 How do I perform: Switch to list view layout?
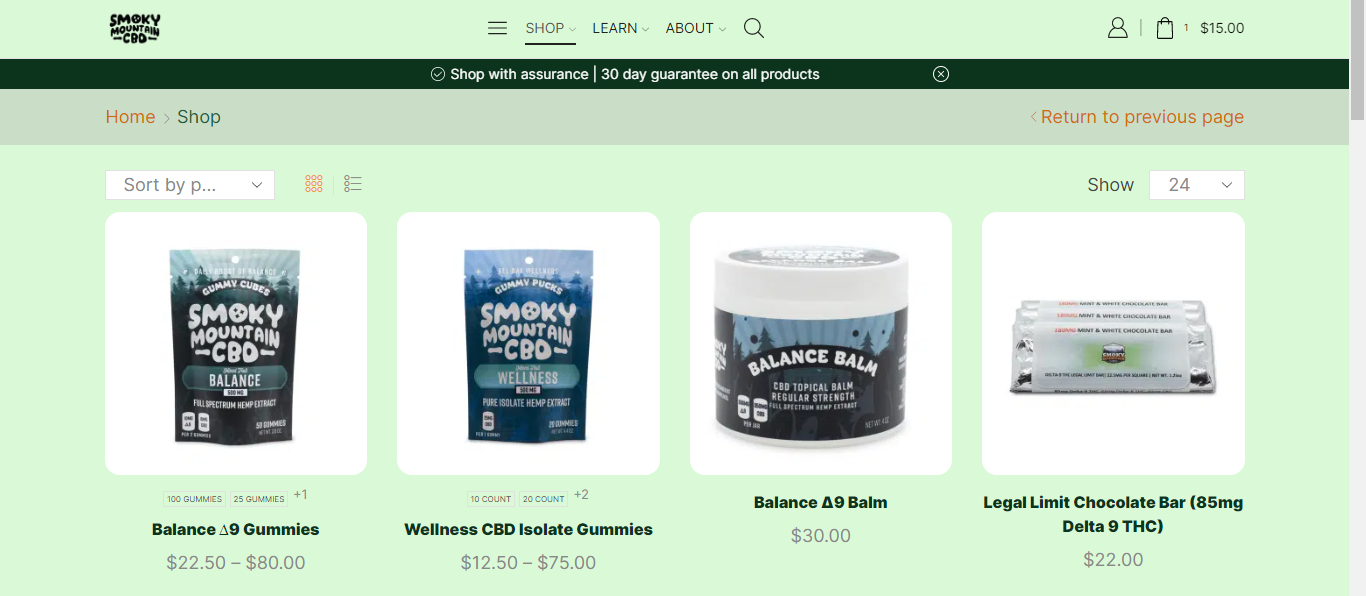pyautogui.click(x=353, y=184)
